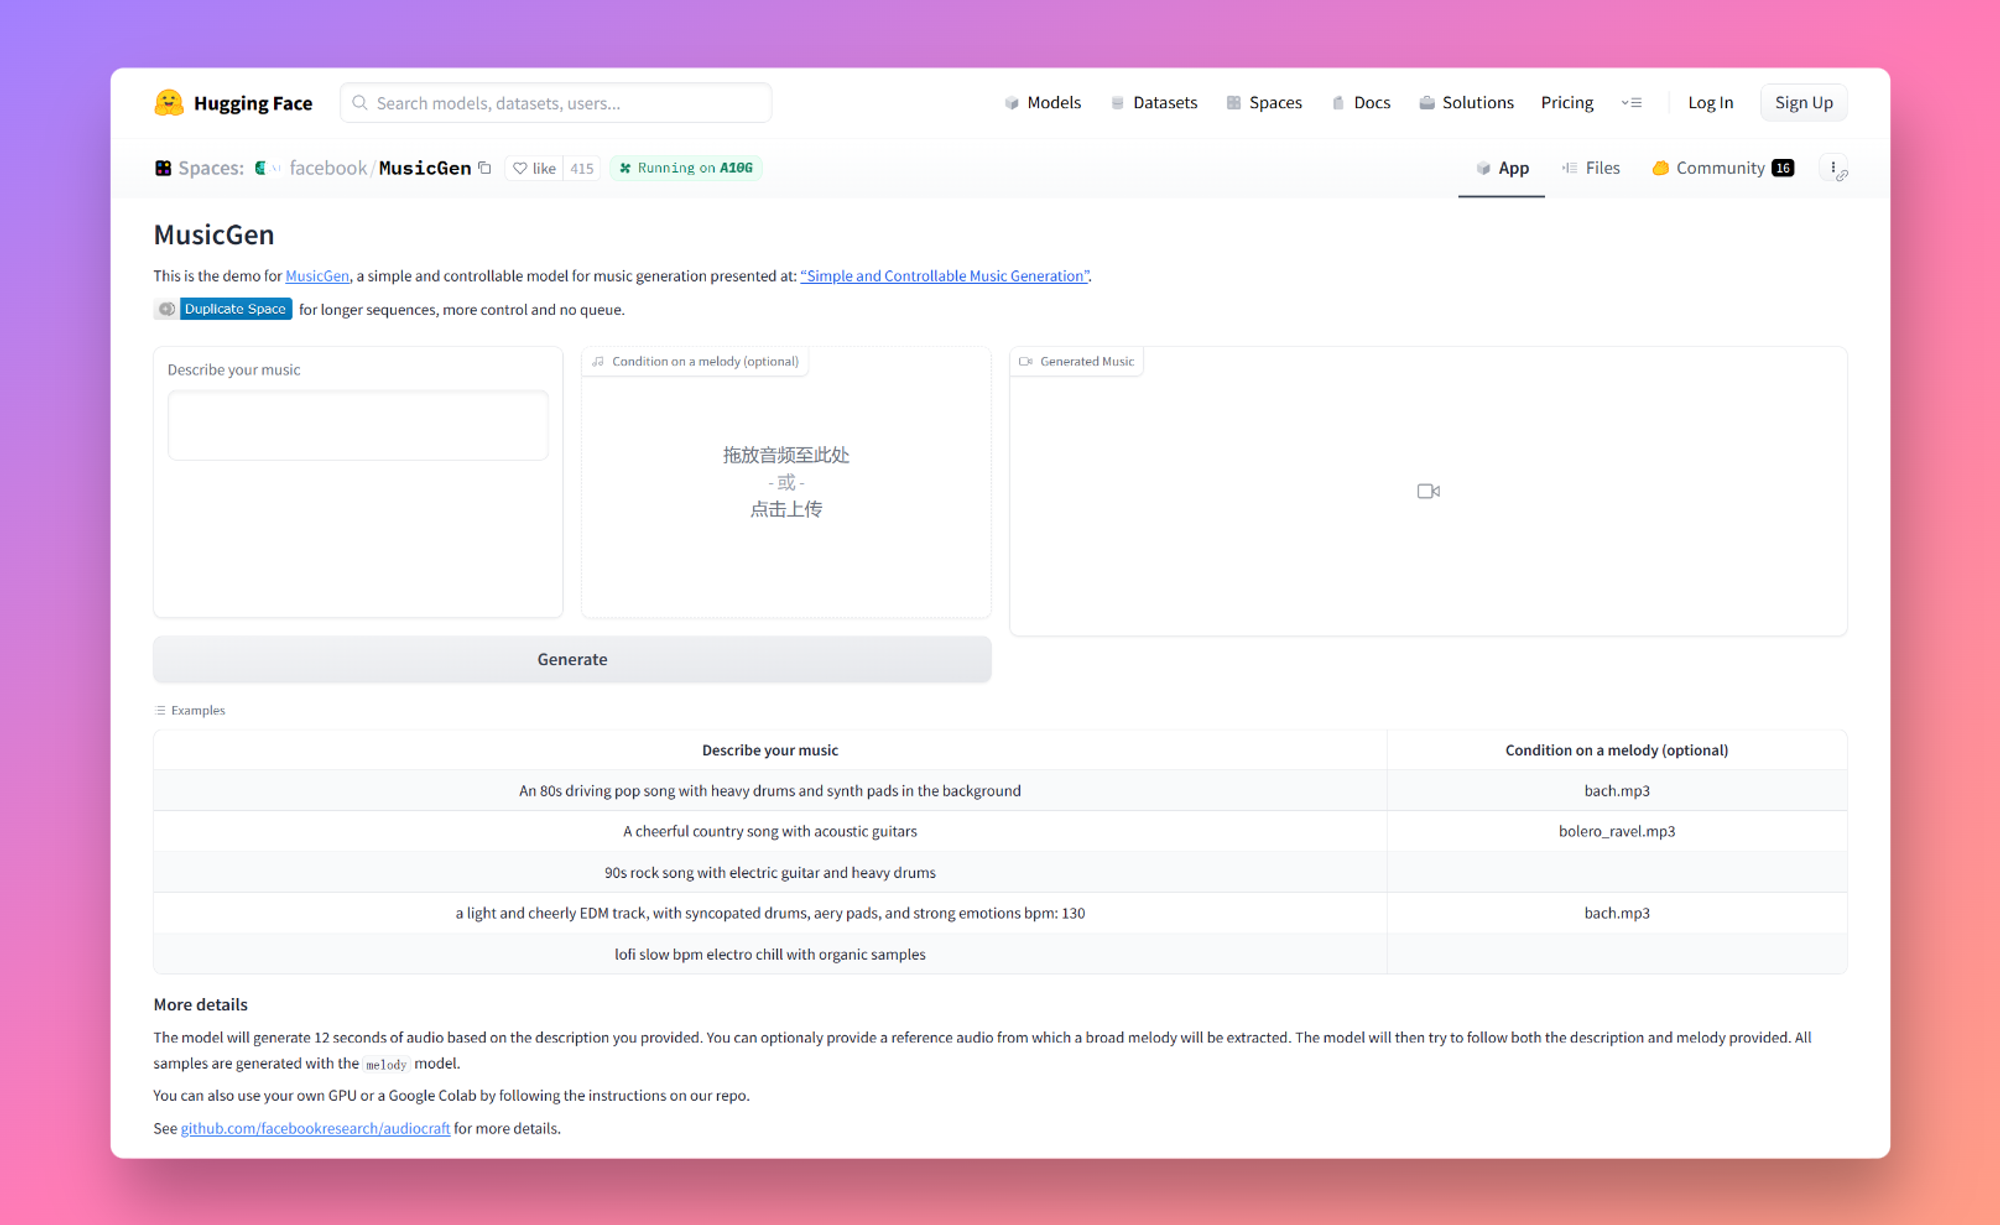The height and width of the screenshot is (1225, 2000).
Task: Click the Log In link
Action: (x=1710, y=103)
